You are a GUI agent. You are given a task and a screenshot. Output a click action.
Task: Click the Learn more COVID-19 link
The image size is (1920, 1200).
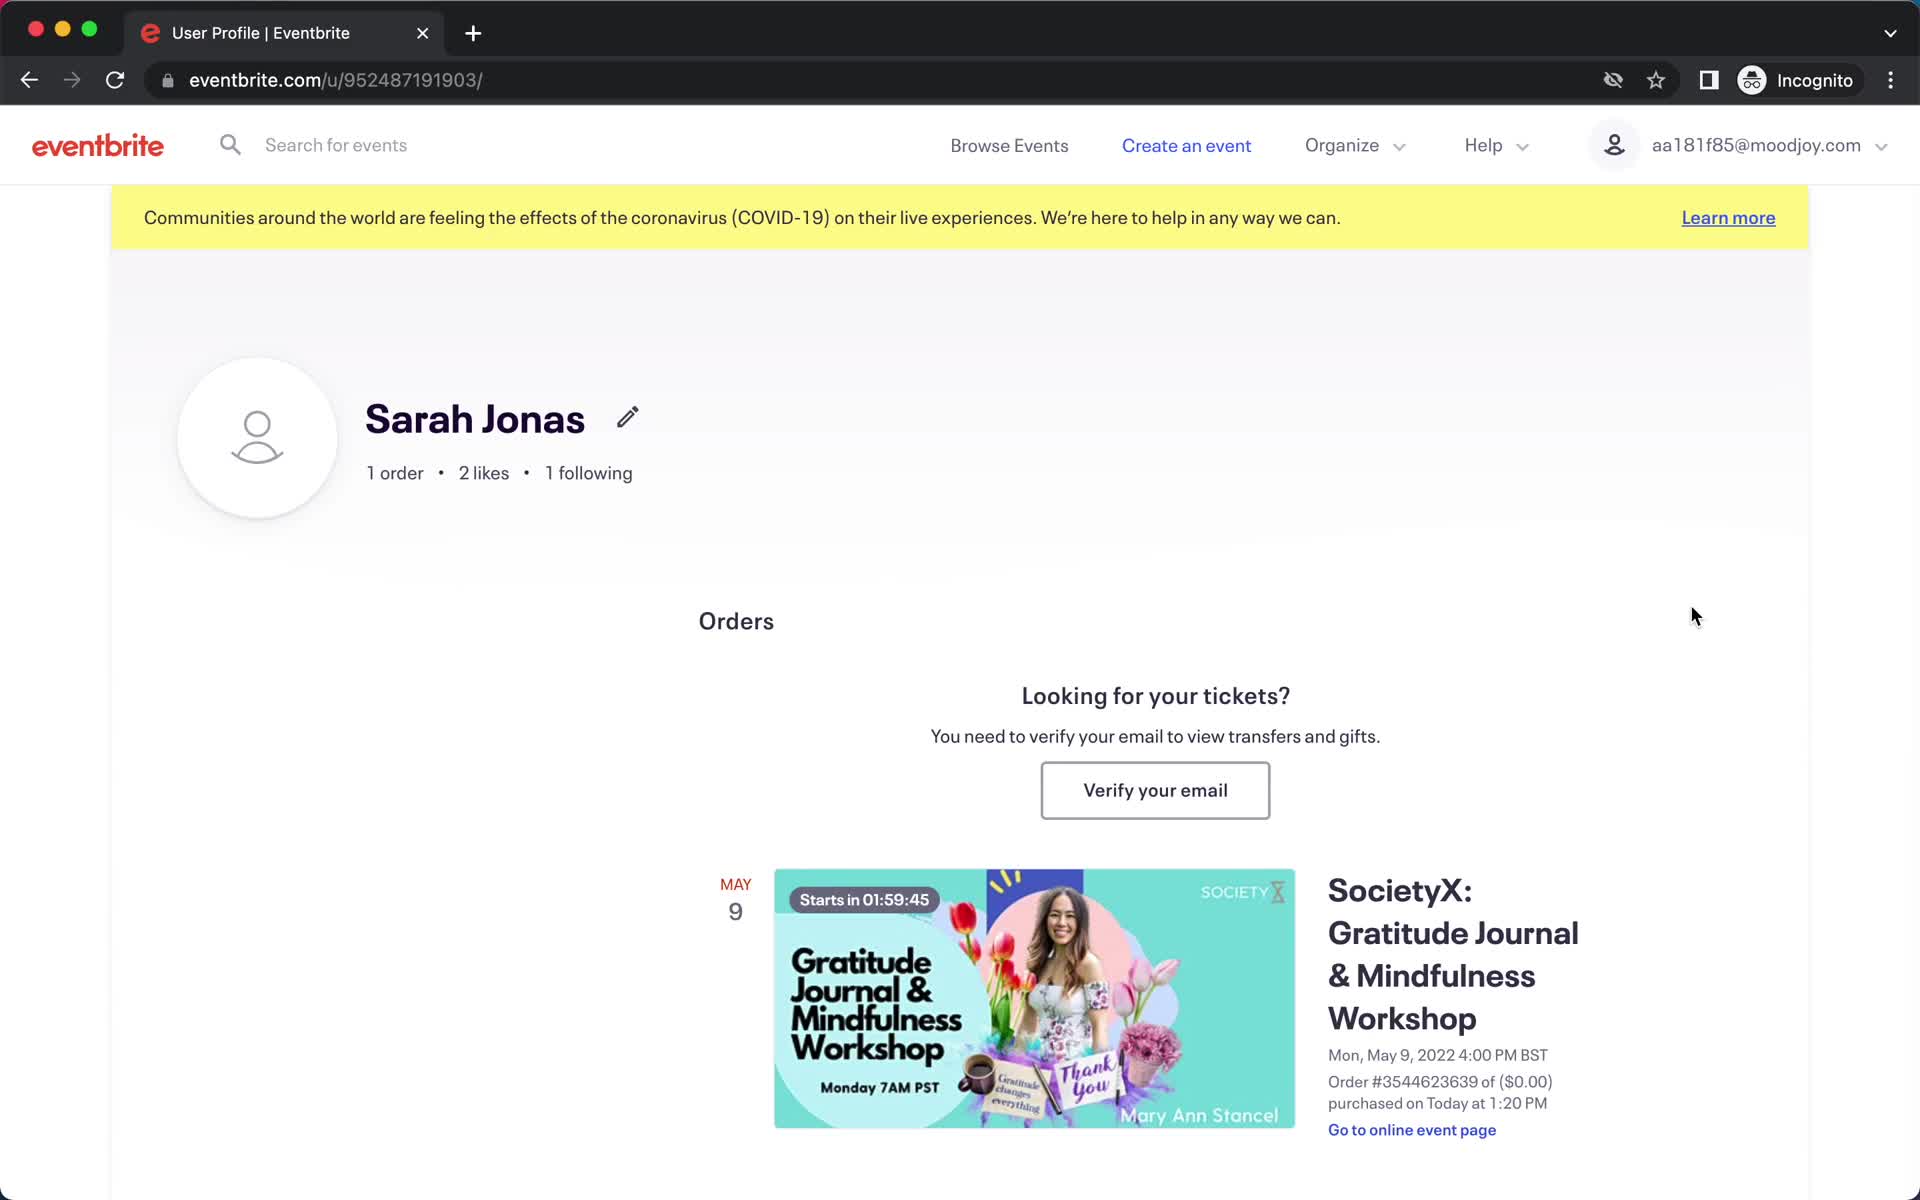(1728, 217)
